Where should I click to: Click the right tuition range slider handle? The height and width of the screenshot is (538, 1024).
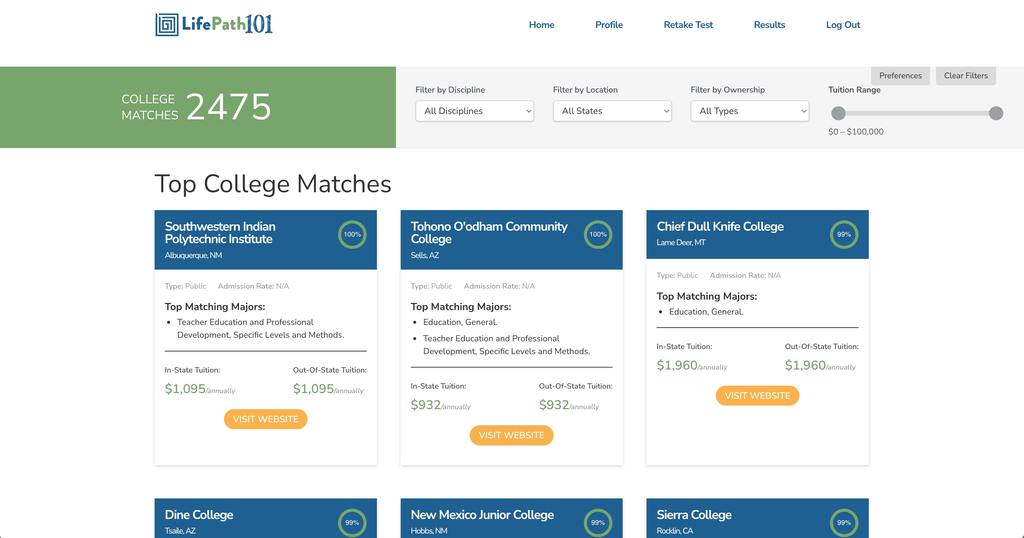[x=996, y=114]
